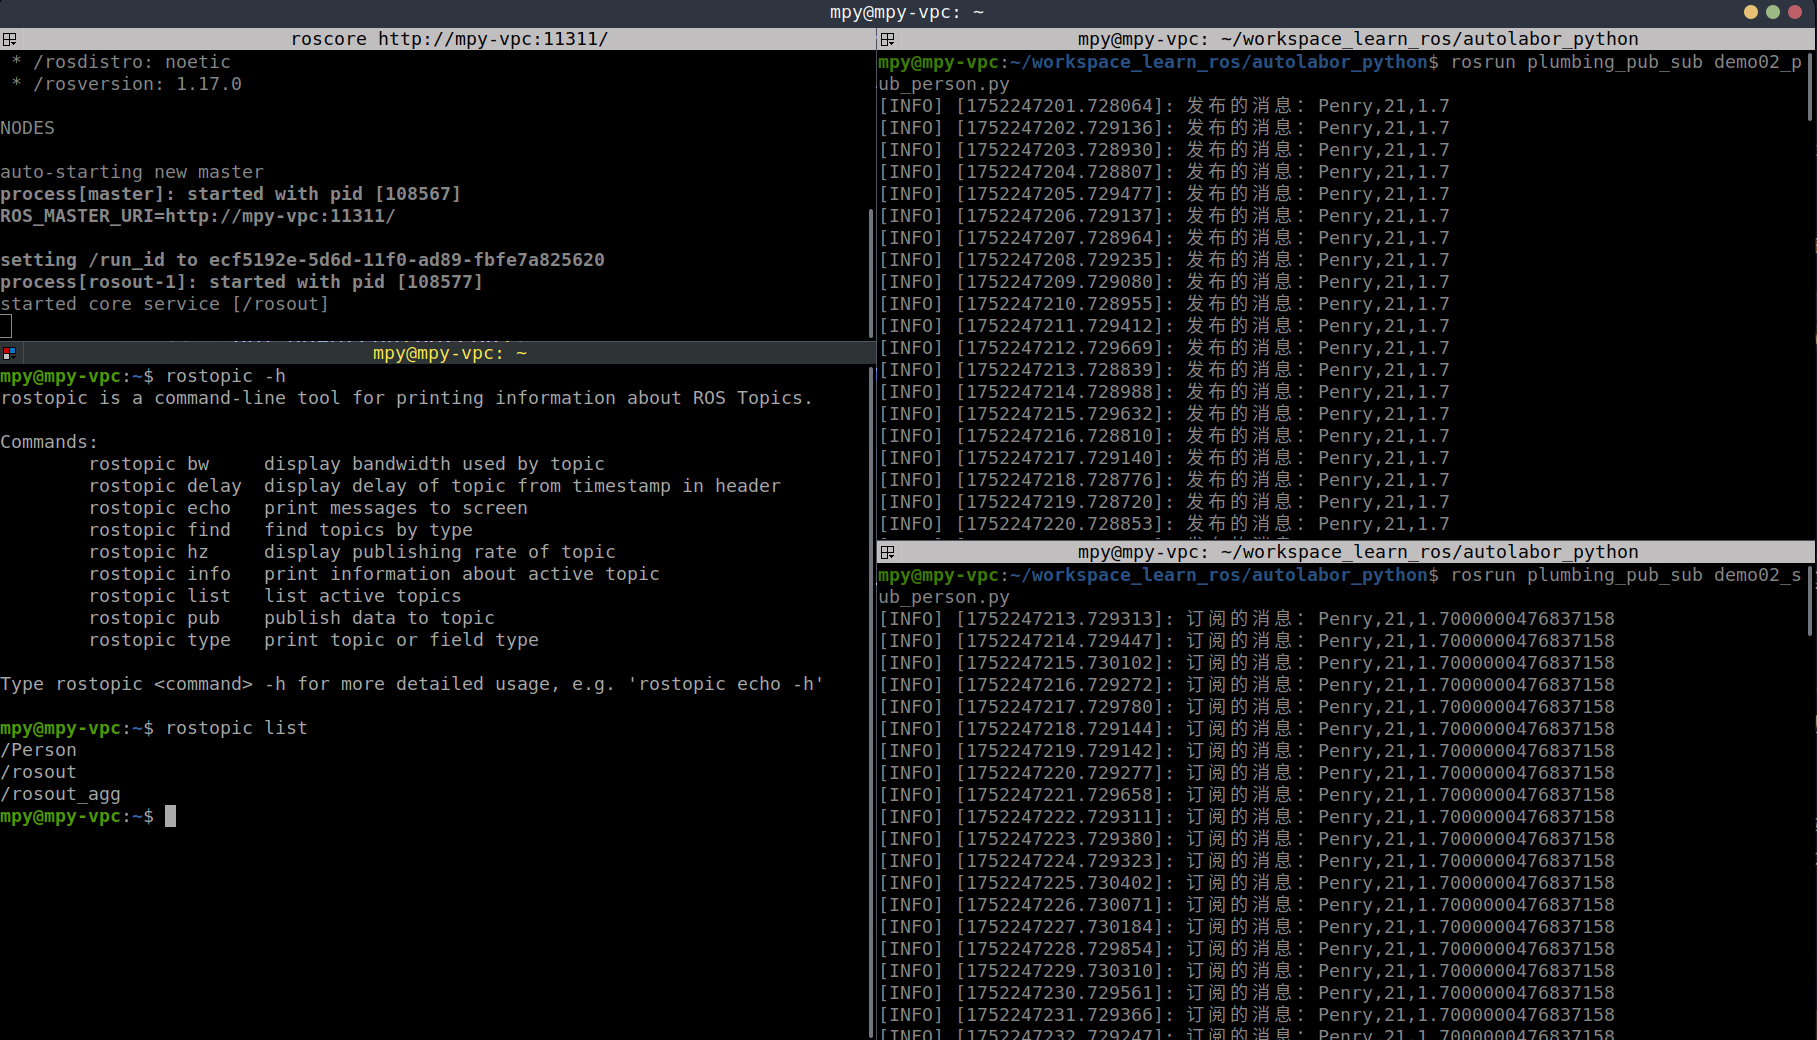The image size is (1817, 1040).
Task: Click group icon of top-right publisher pane
Action: (887, 39)
